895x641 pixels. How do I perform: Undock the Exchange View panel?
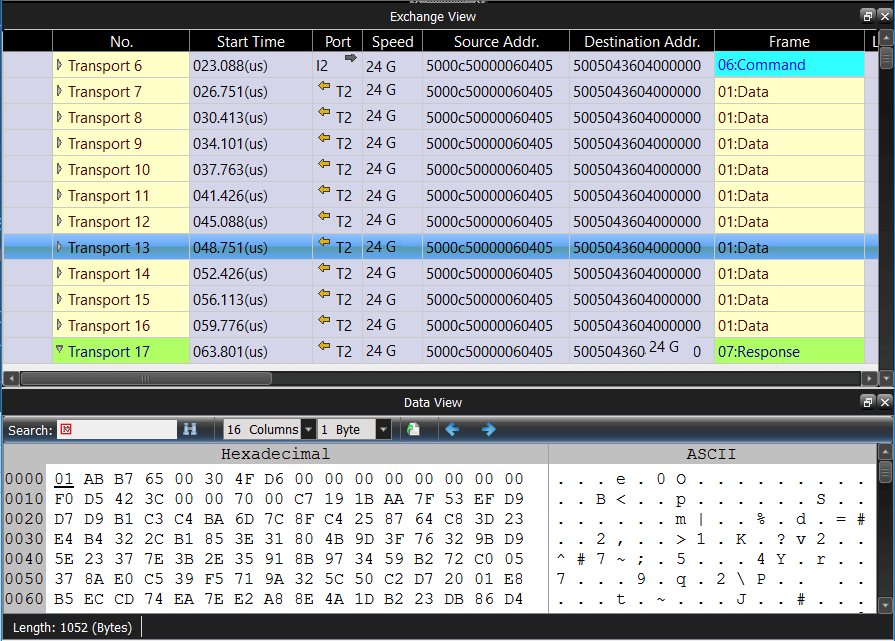tap(868, 16)
